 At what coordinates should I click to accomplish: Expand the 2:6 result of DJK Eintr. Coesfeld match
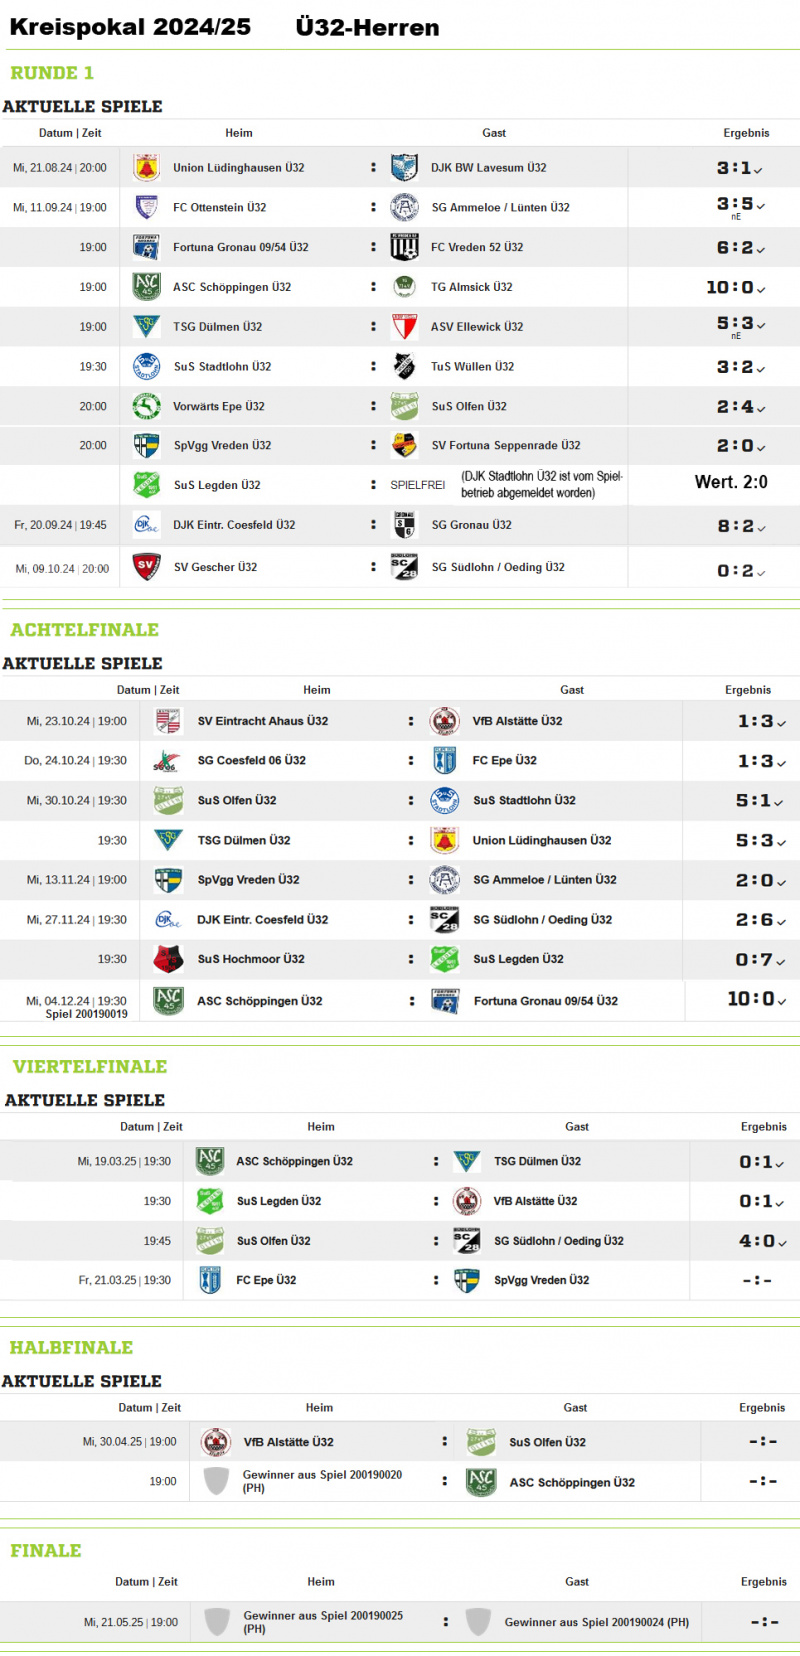[x=761, y=920]
